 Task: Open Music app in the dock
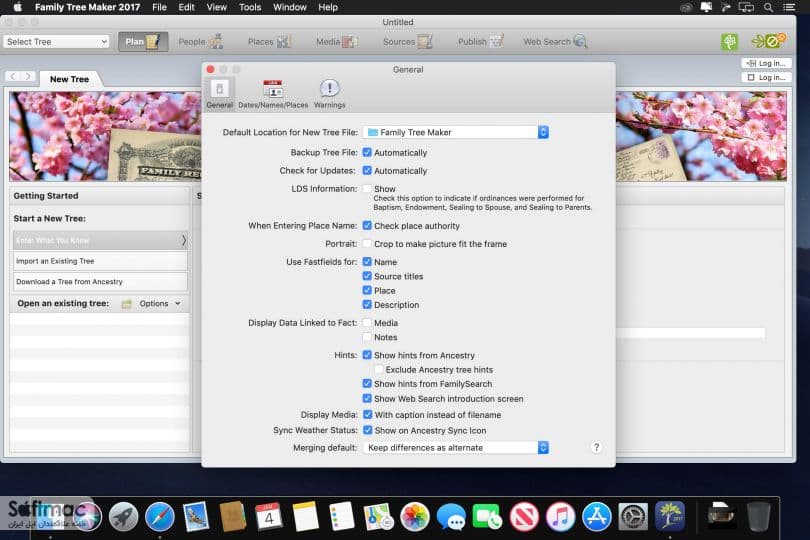coord(560,516)
